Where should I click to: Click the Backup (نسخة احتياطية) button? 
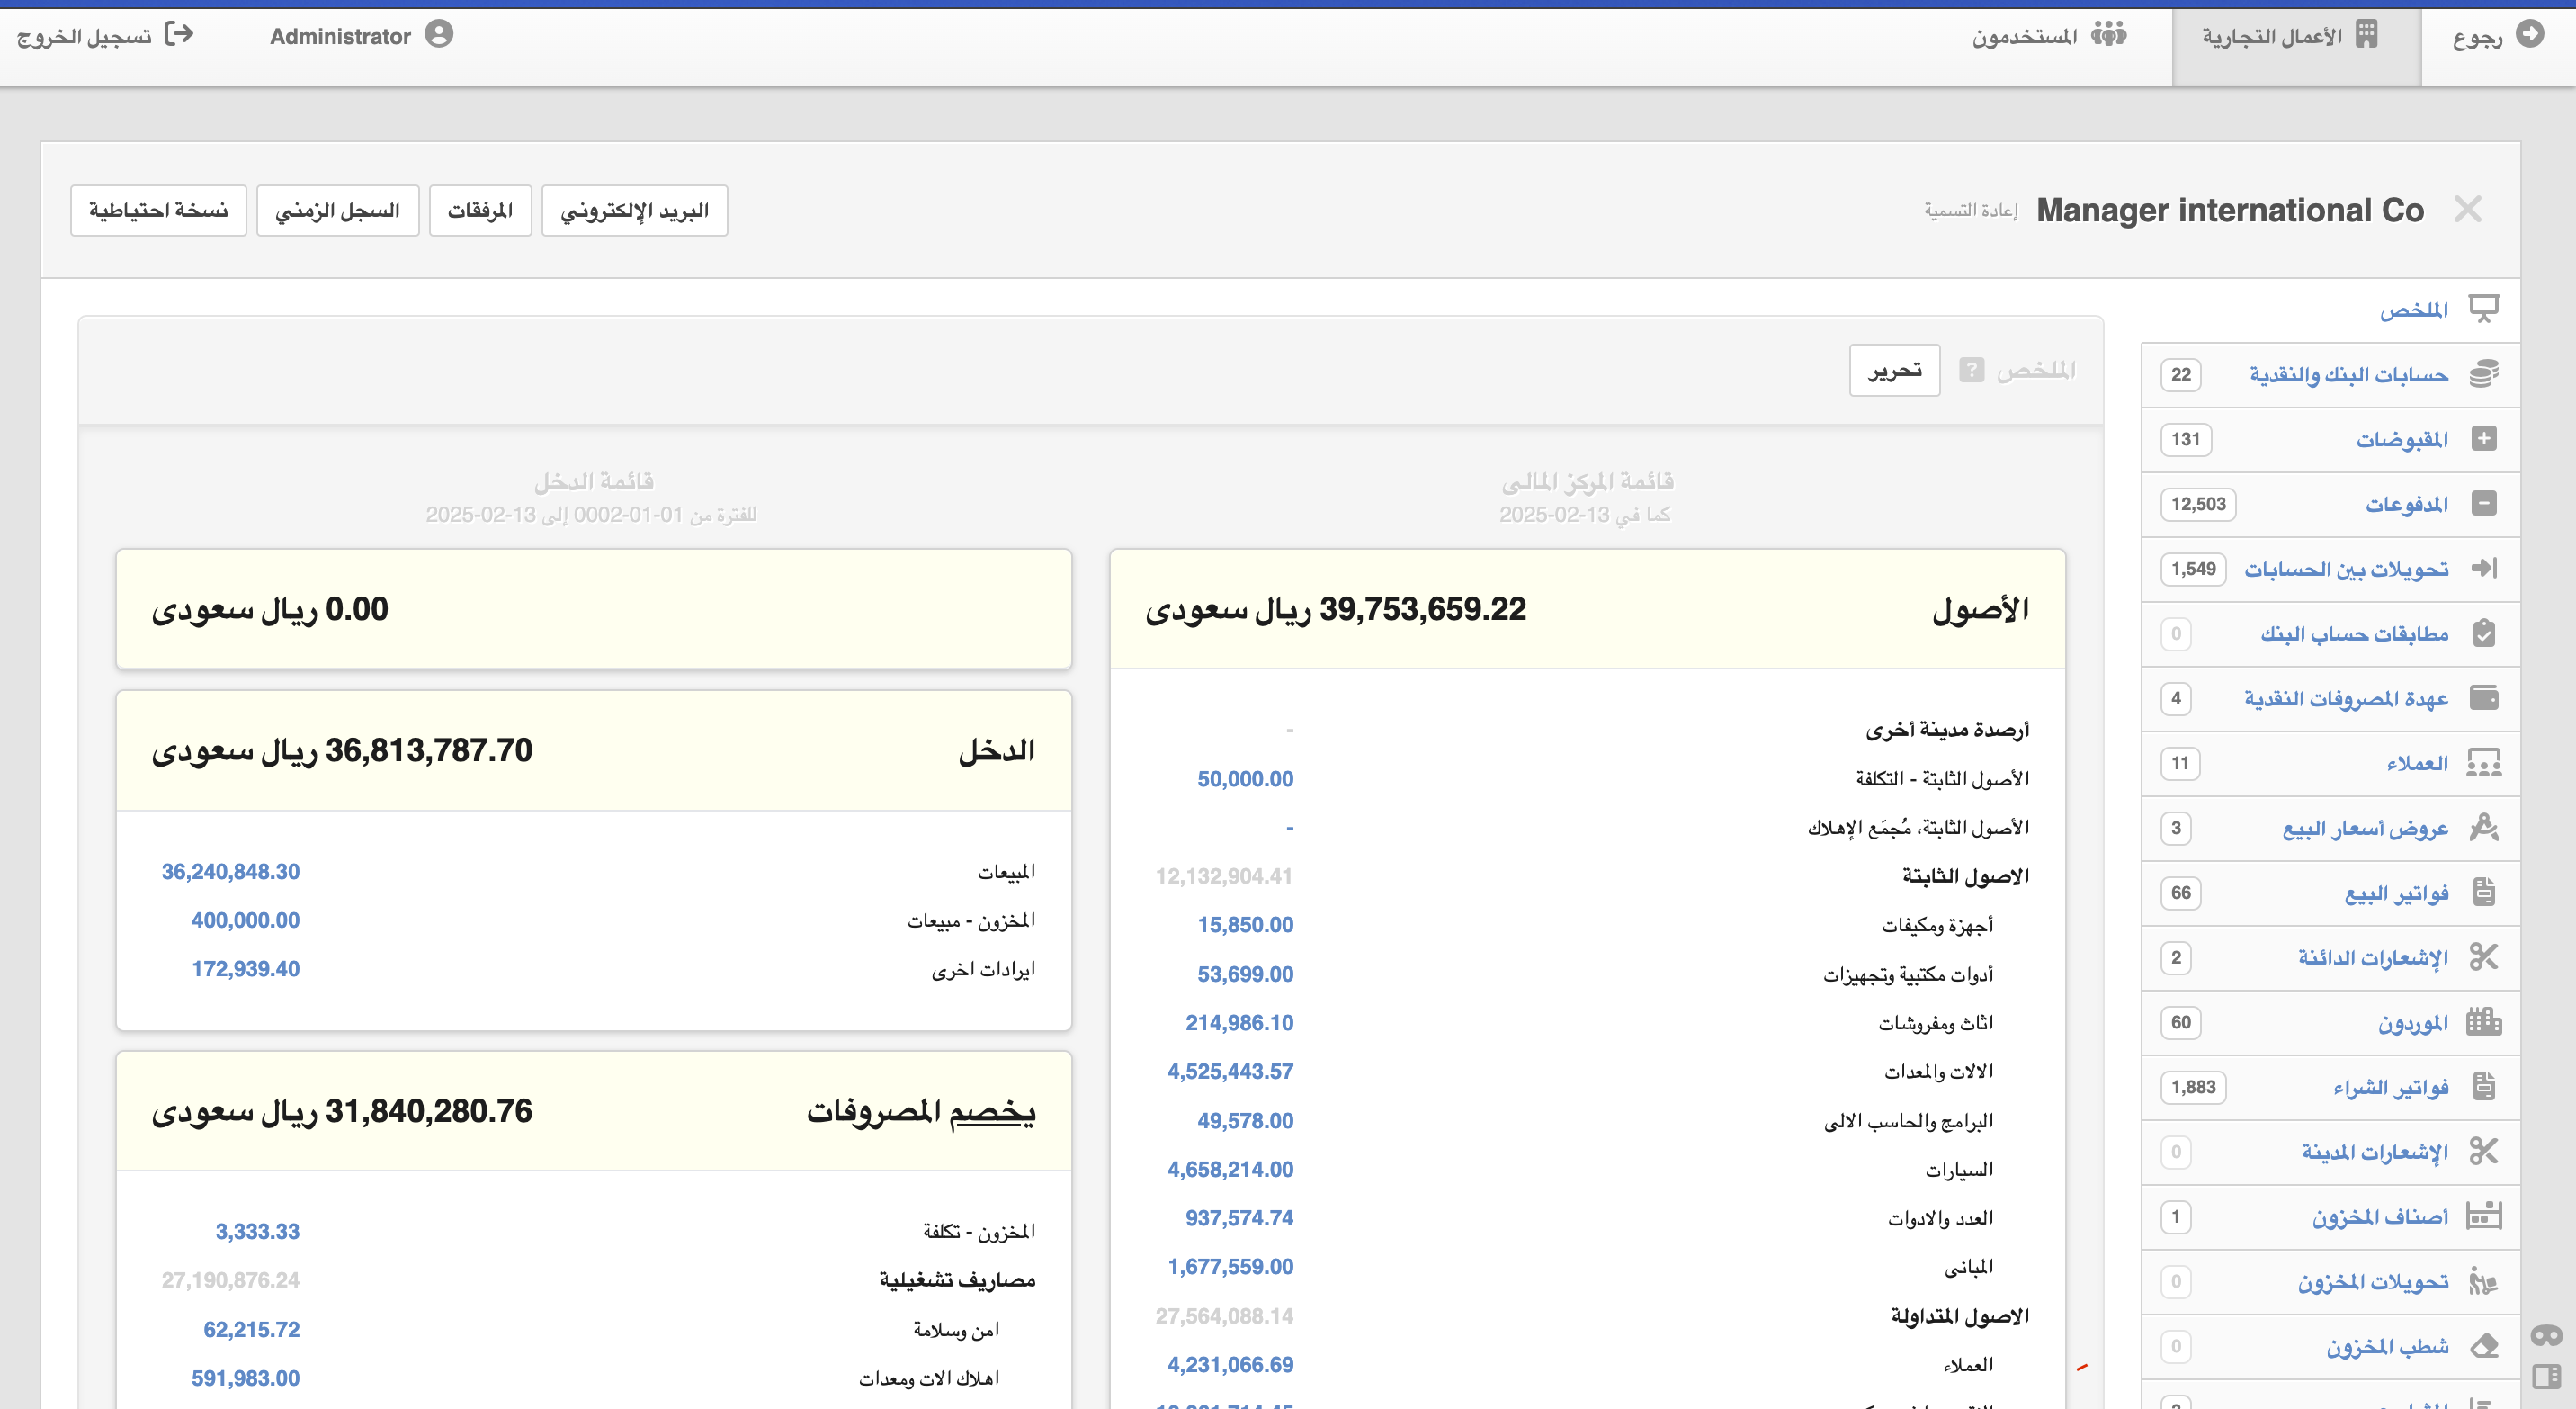158,210
